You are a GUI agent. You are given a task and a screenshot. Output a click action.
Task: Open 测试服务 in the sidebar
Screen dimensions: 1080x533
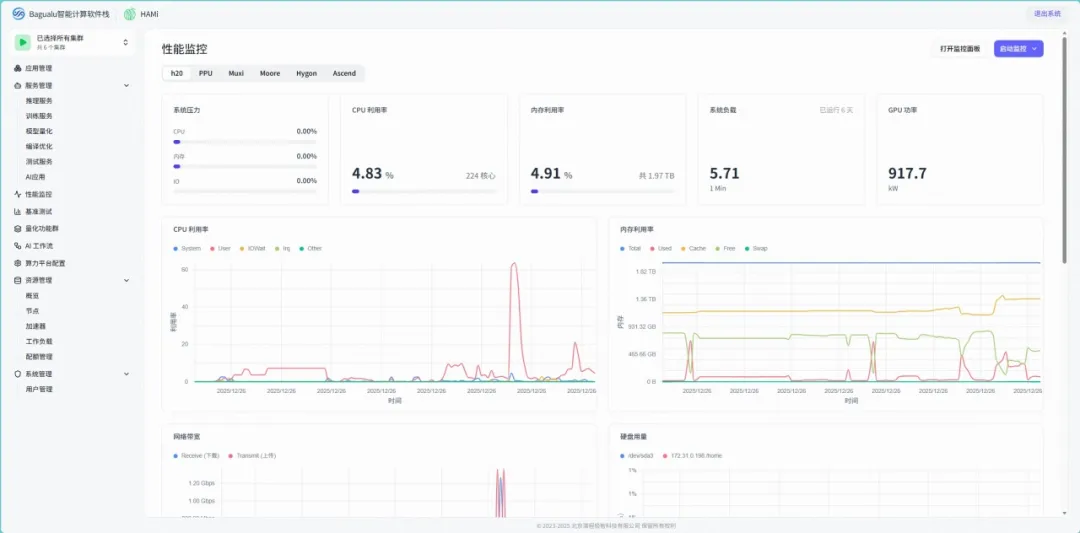(x=39, y=161)
